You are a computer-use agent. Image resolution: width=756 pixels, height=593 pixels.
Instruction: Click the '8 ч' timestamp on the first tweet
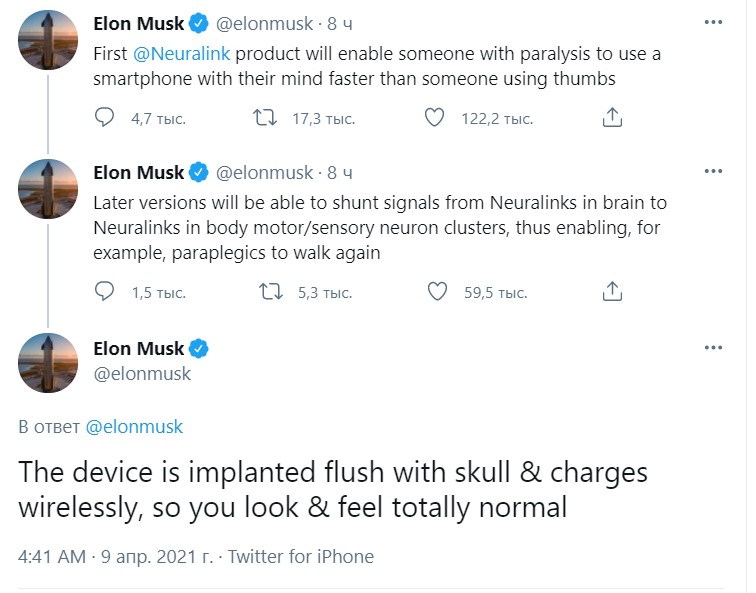(339, 22)
